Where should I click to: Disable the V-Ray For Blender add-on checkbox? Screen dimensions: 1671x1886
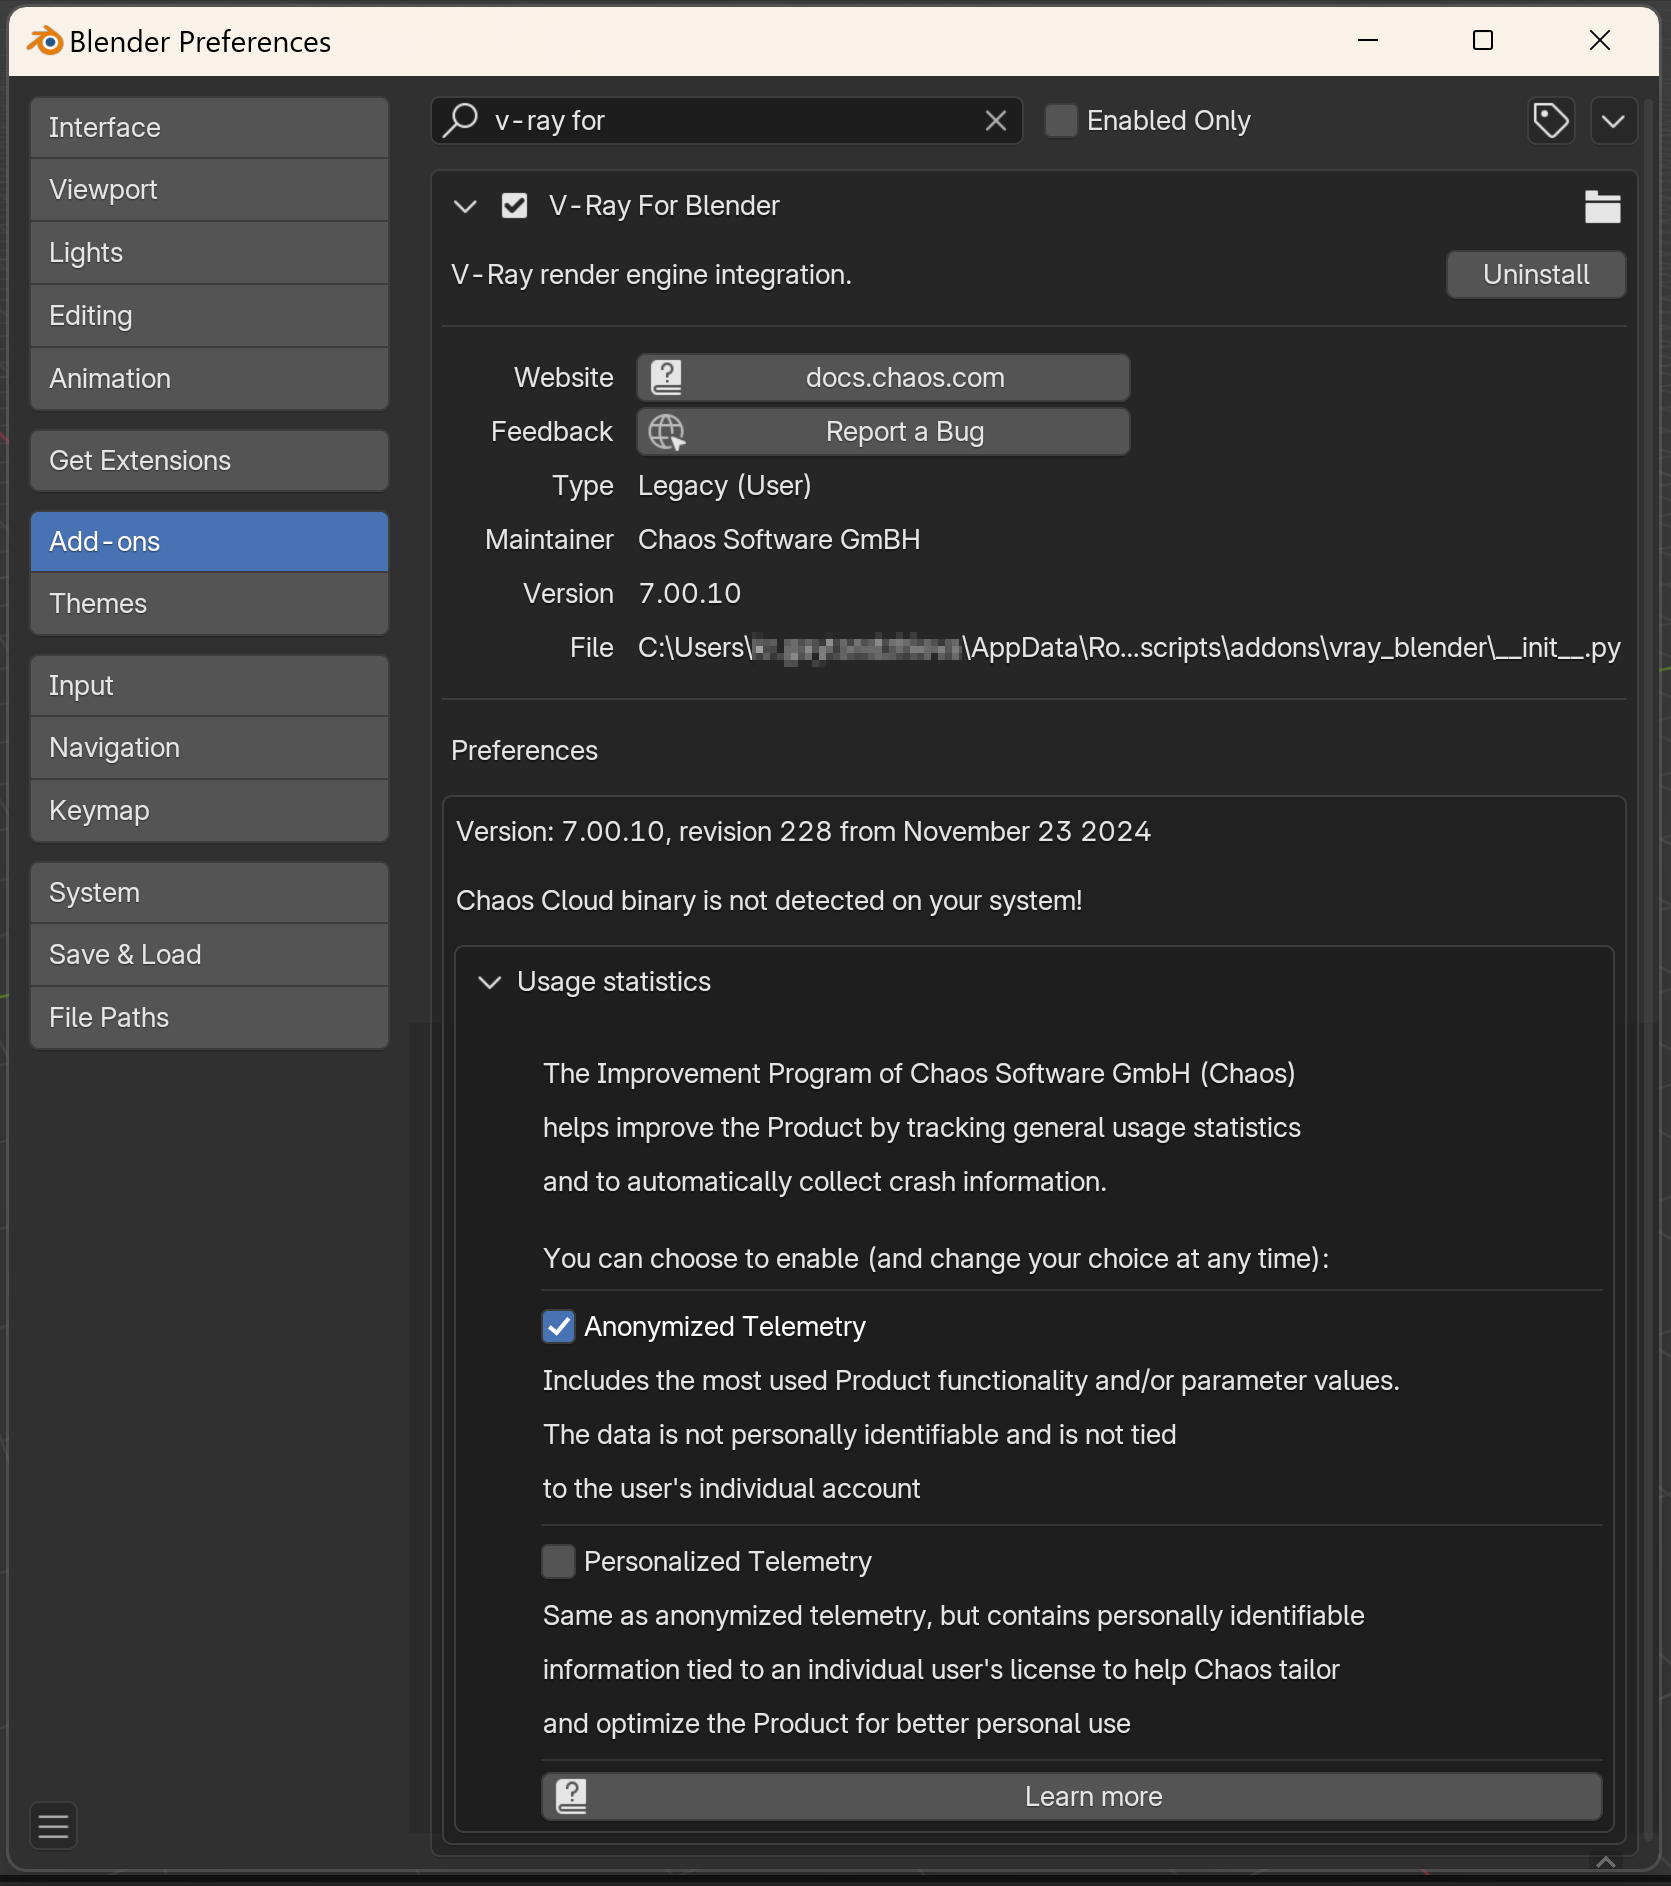click(x=514, y=206)
